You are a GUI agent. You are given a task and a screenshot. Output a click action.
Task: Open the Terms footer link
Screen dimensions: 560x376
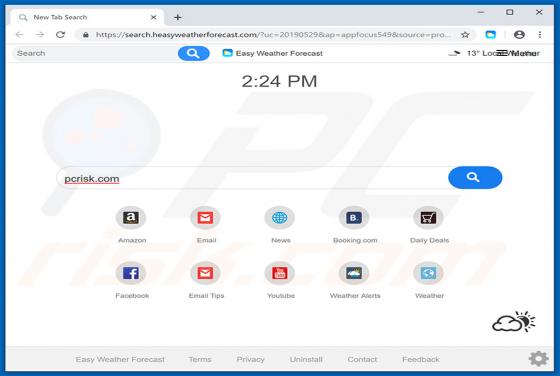200,360
